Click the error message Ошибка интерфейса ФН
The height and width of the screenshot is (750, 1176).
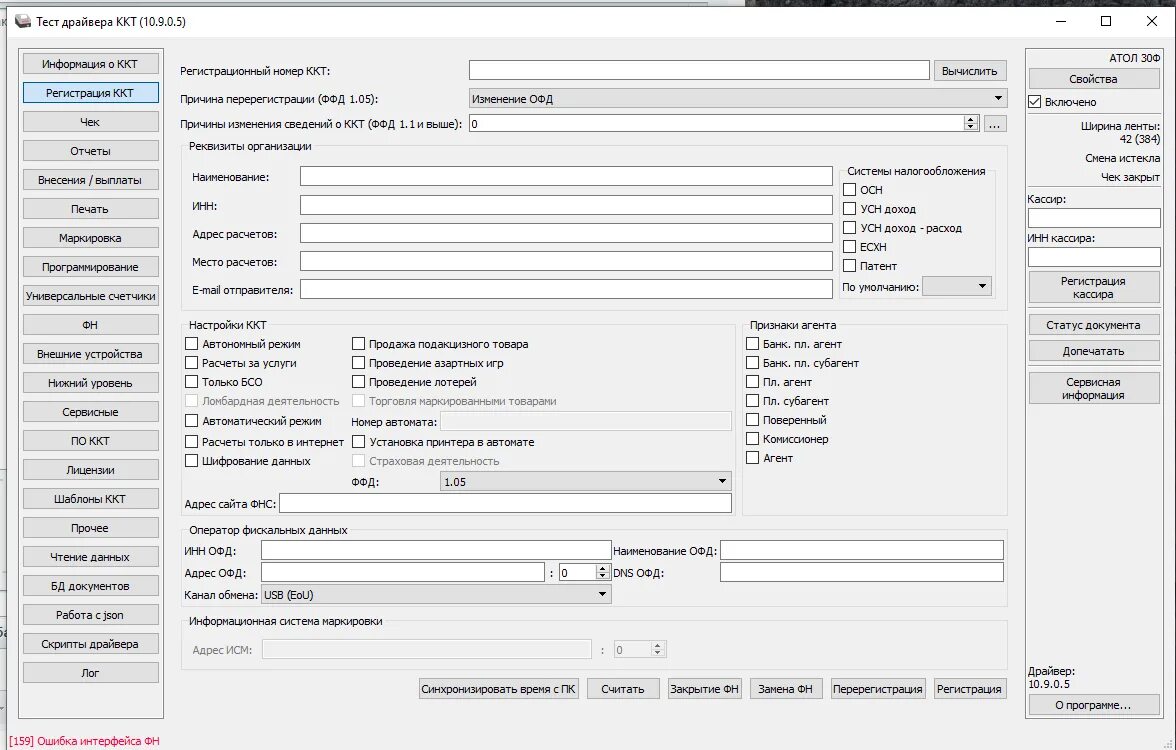[85, 741]
